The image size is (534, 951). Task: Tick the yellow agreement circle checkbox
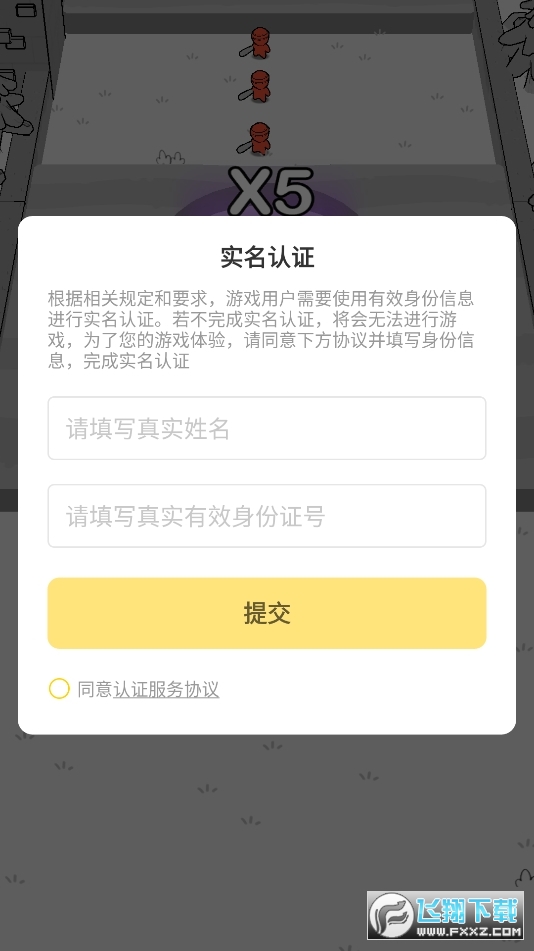pos(59,688)
